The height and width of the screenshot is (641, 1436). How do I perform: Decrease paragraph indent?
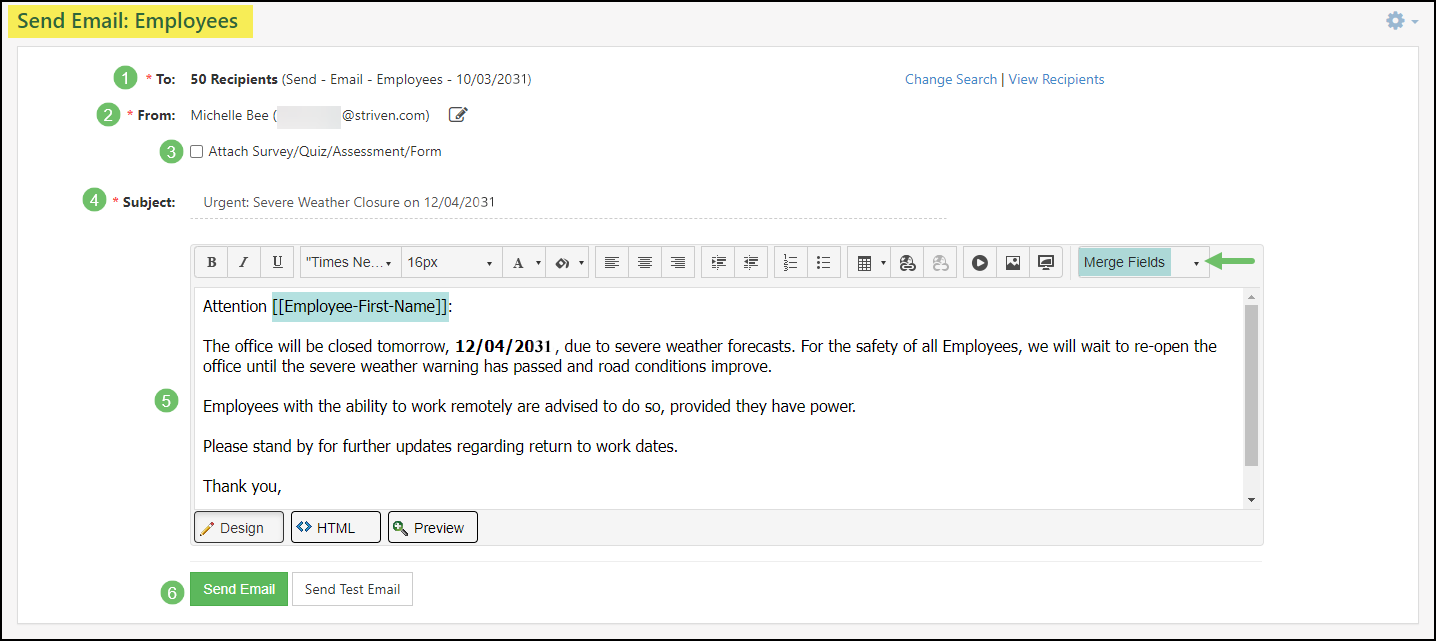[751, 262]
